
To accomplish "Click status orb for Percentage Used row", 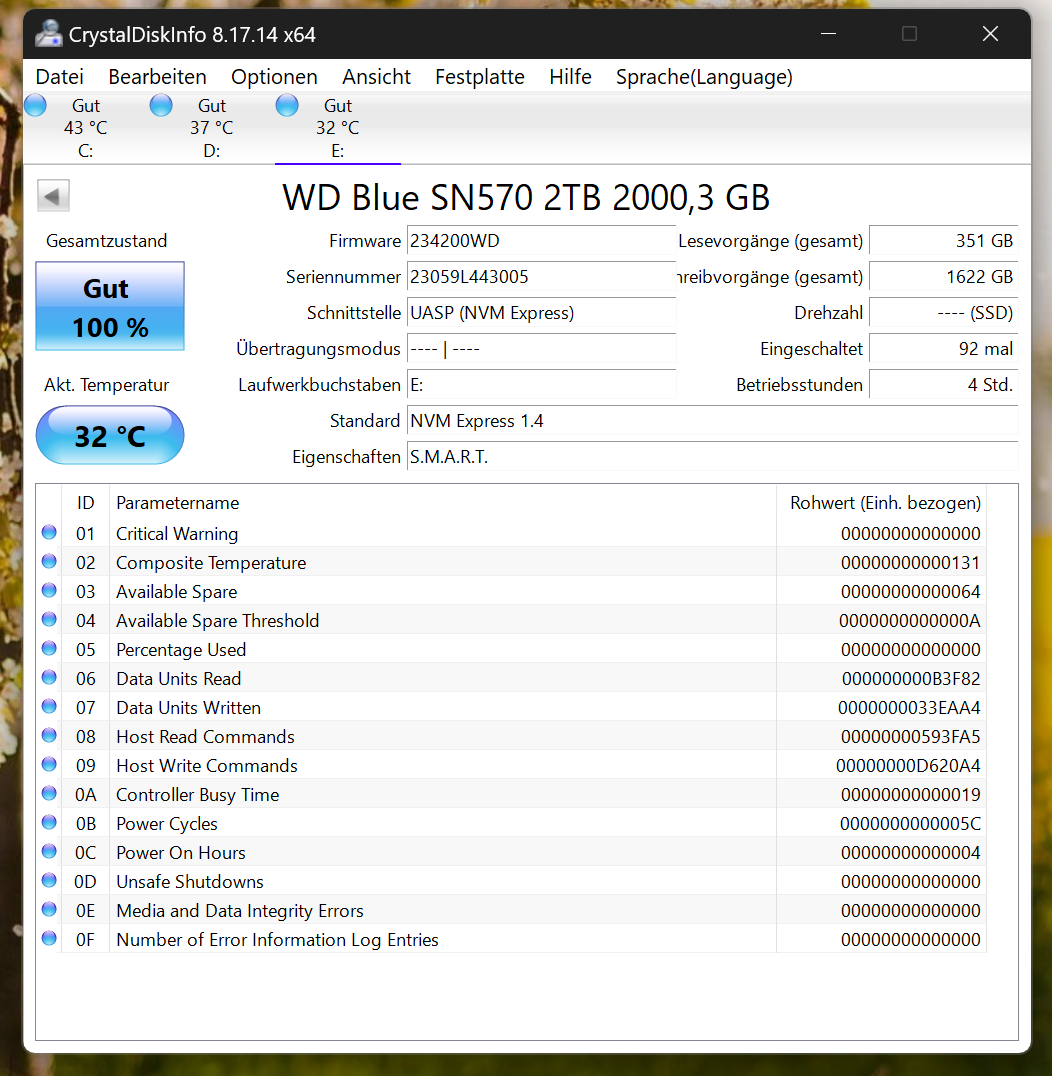I will click(x=49, y=648).
